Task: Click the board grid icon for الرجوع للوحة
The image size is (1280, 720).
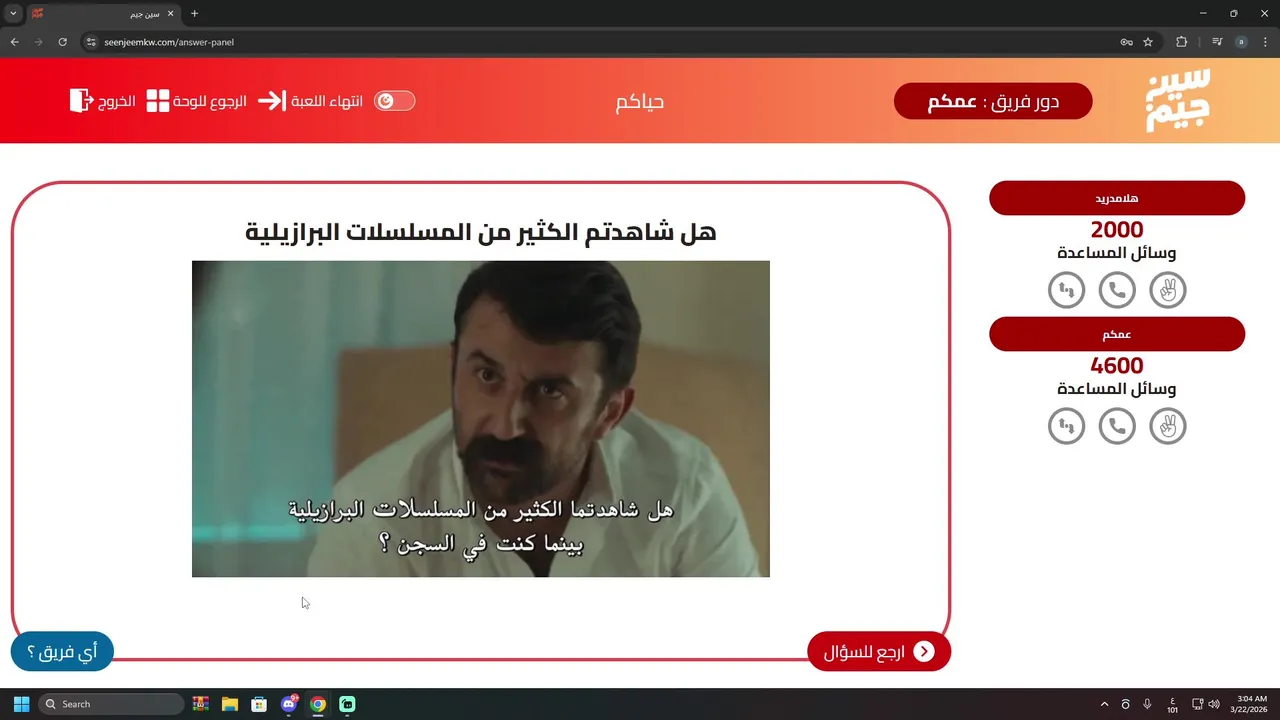Action: point(158,101)
